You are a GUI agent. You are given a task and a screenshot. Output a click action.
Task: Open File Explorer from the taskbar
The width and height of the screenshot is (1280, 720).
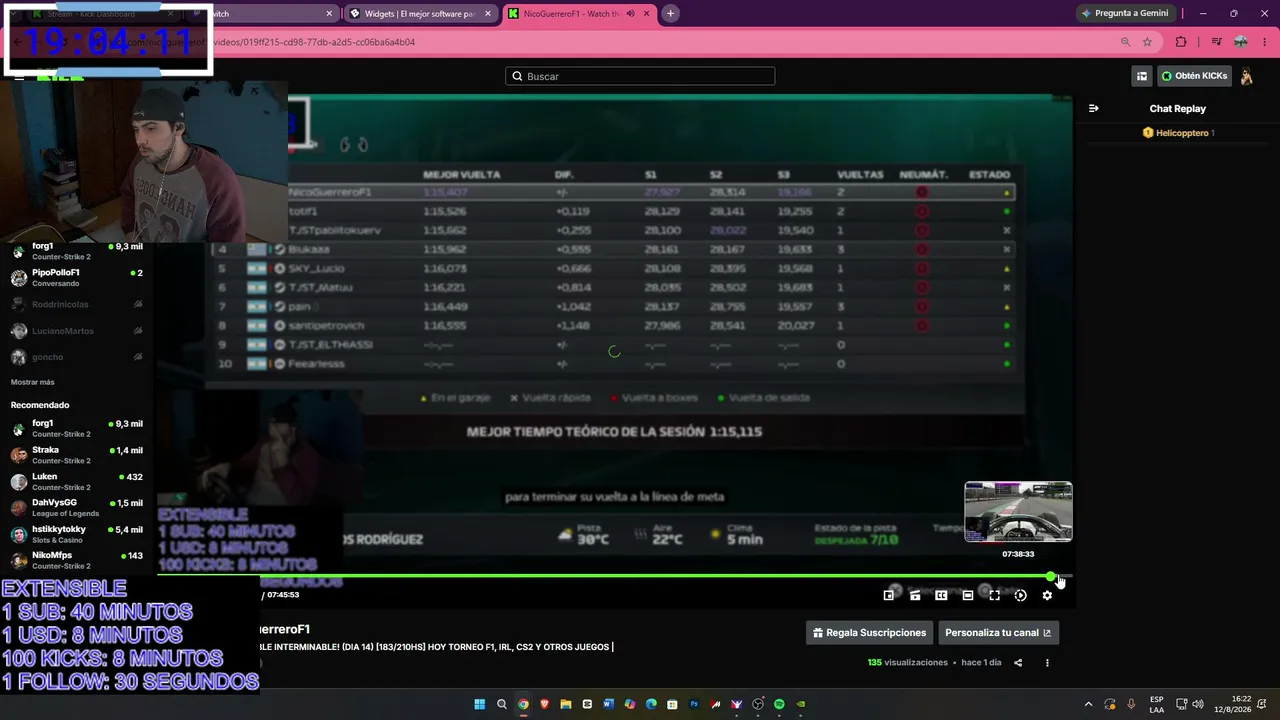(x=566, y=704)
